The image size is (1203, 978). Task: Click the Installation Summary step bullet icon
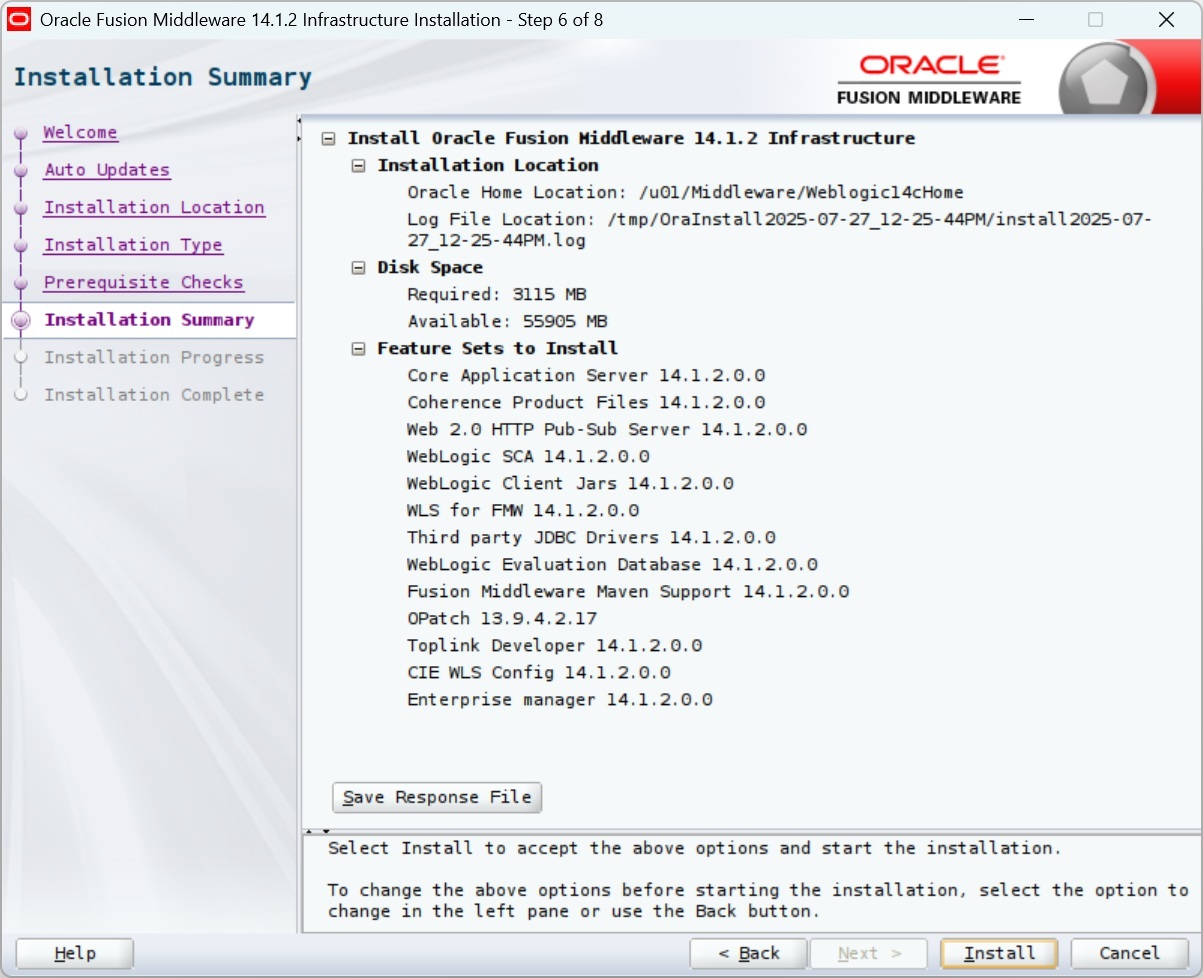point(20,321)
